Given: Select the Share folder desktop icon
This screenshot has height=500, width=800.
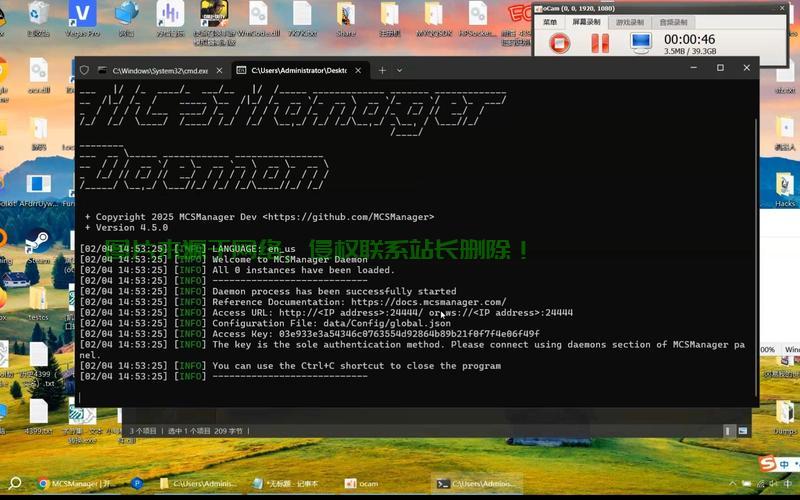Looking at the screenshot, I should (x=346, y=19).
